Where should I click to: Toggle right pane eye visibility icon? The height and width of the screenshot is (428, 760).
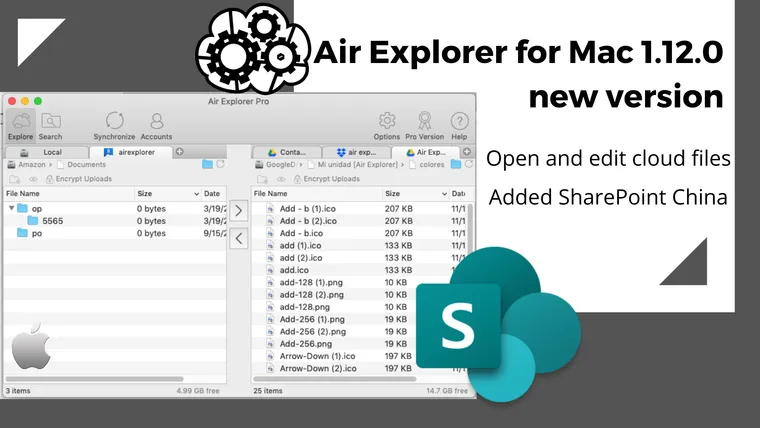pyautogui.click(x=281, y=179)
